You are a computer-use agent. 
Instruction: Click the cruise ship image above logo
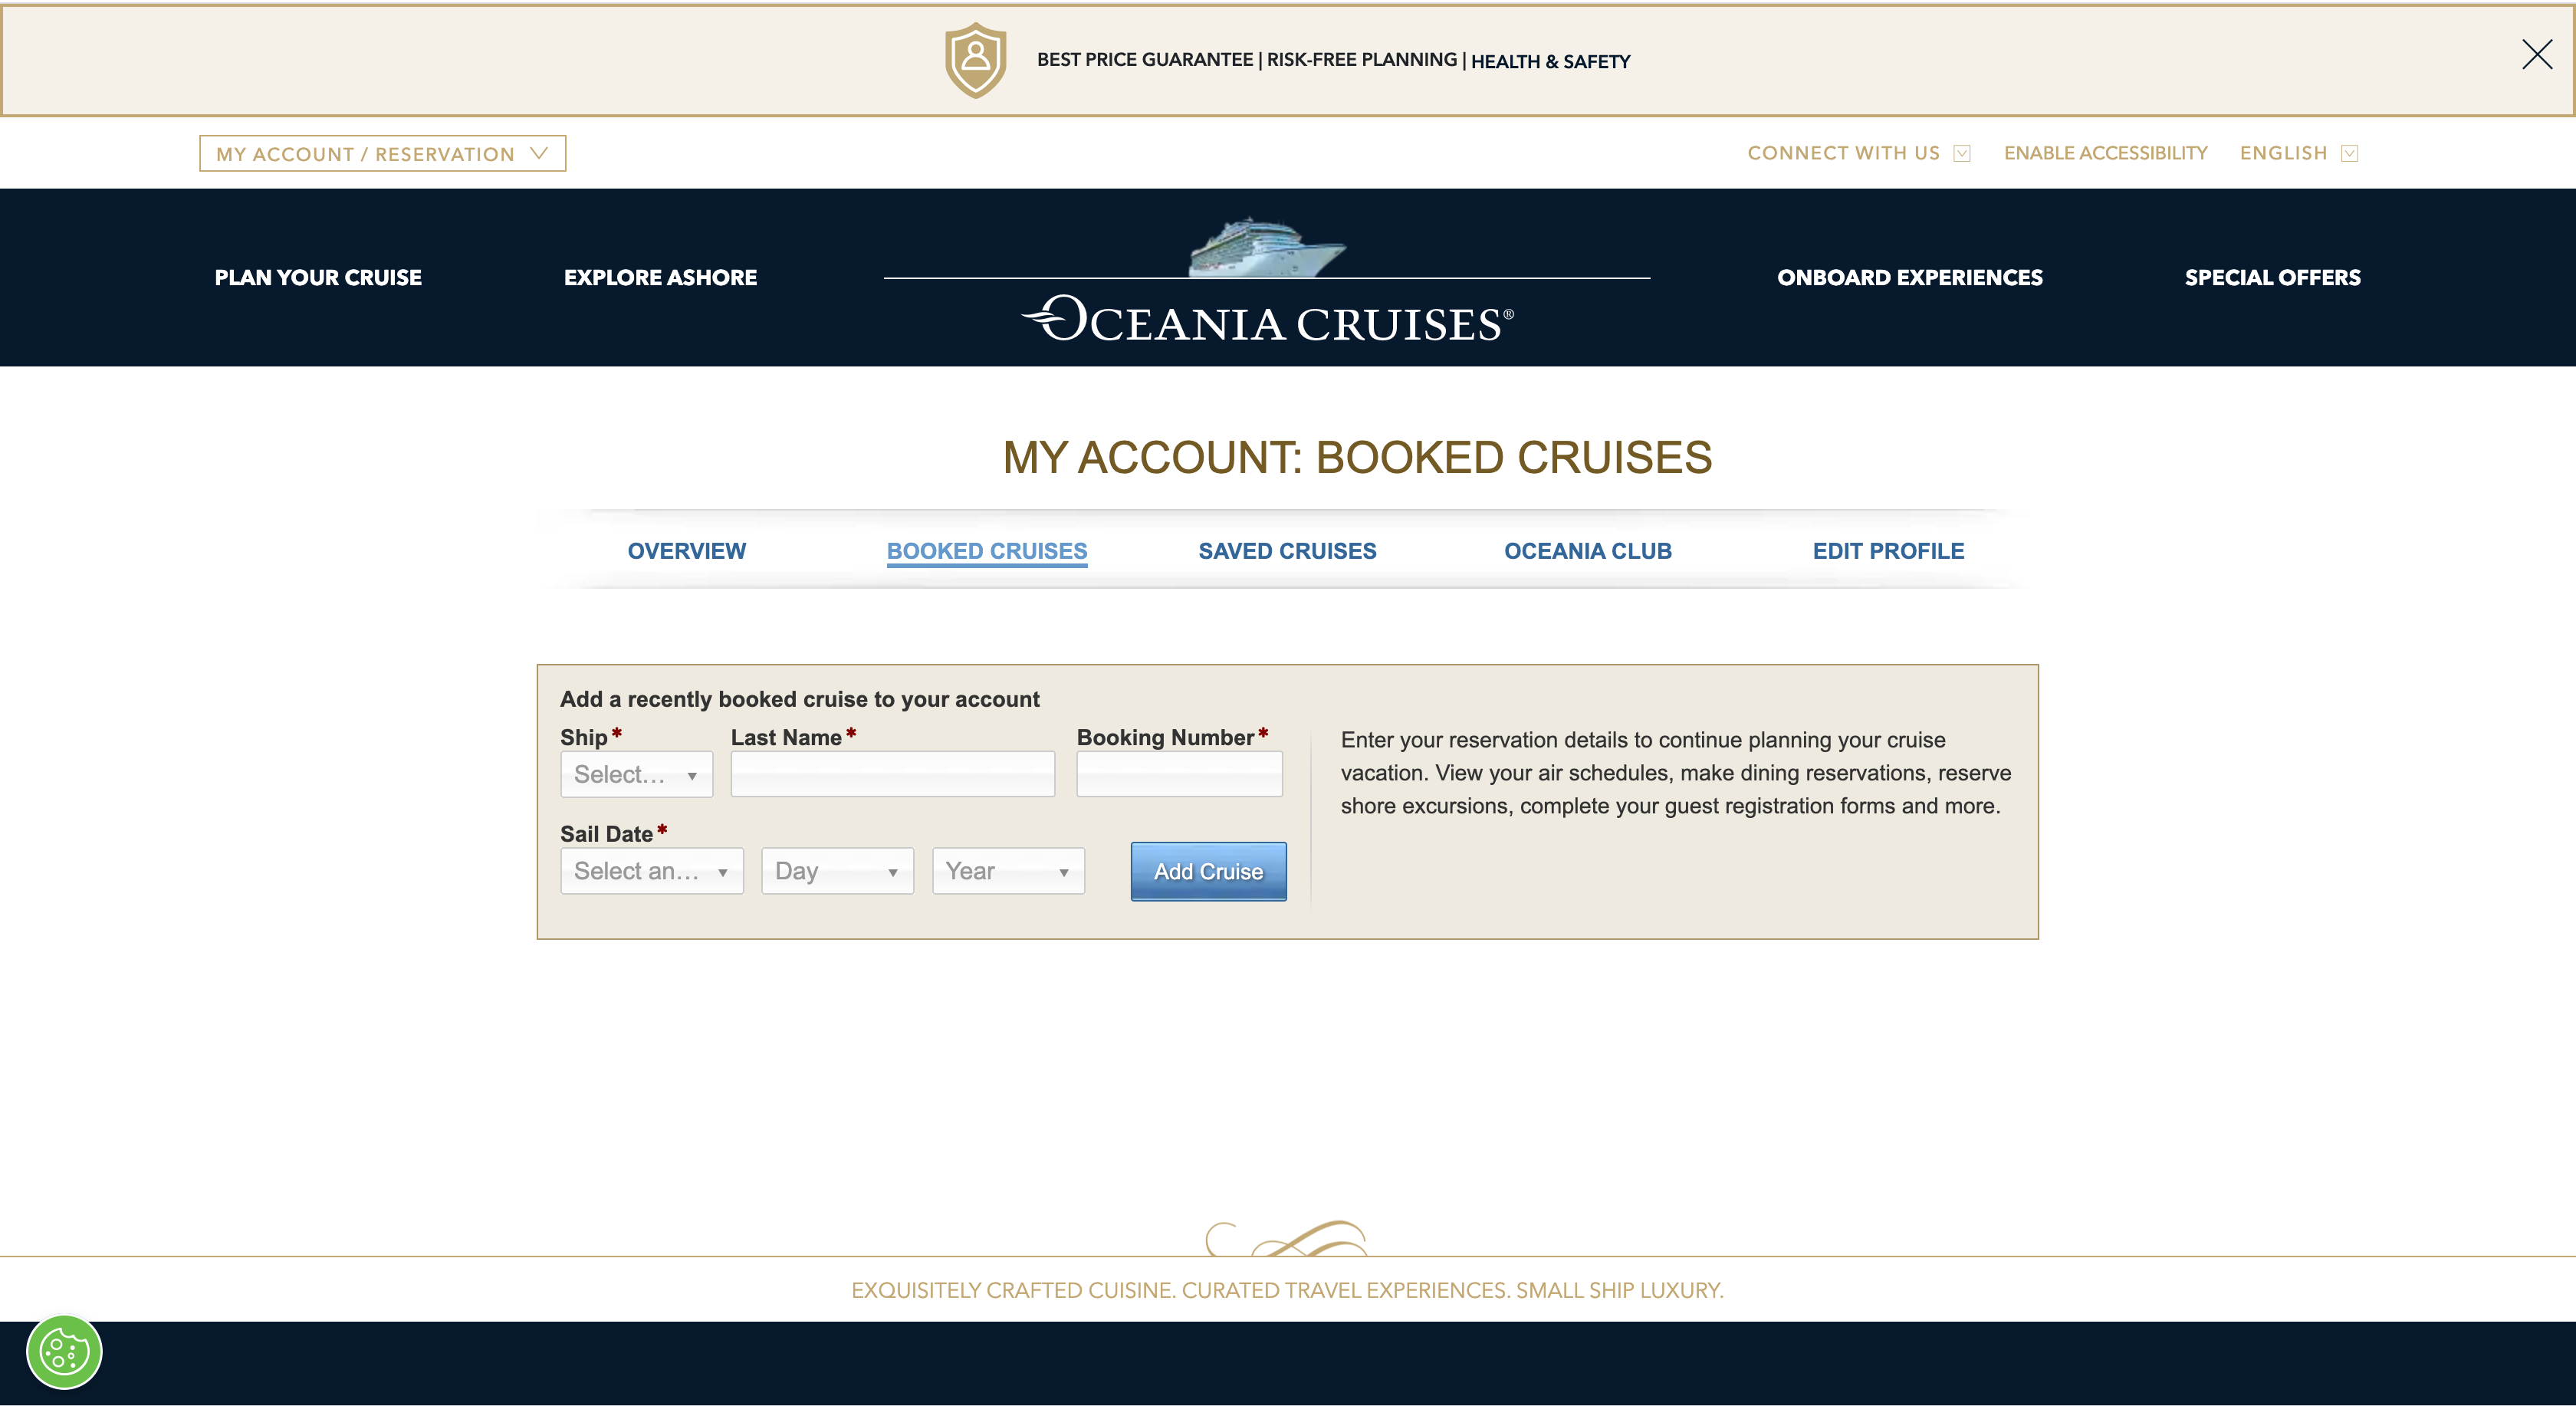coord(1267,245)
